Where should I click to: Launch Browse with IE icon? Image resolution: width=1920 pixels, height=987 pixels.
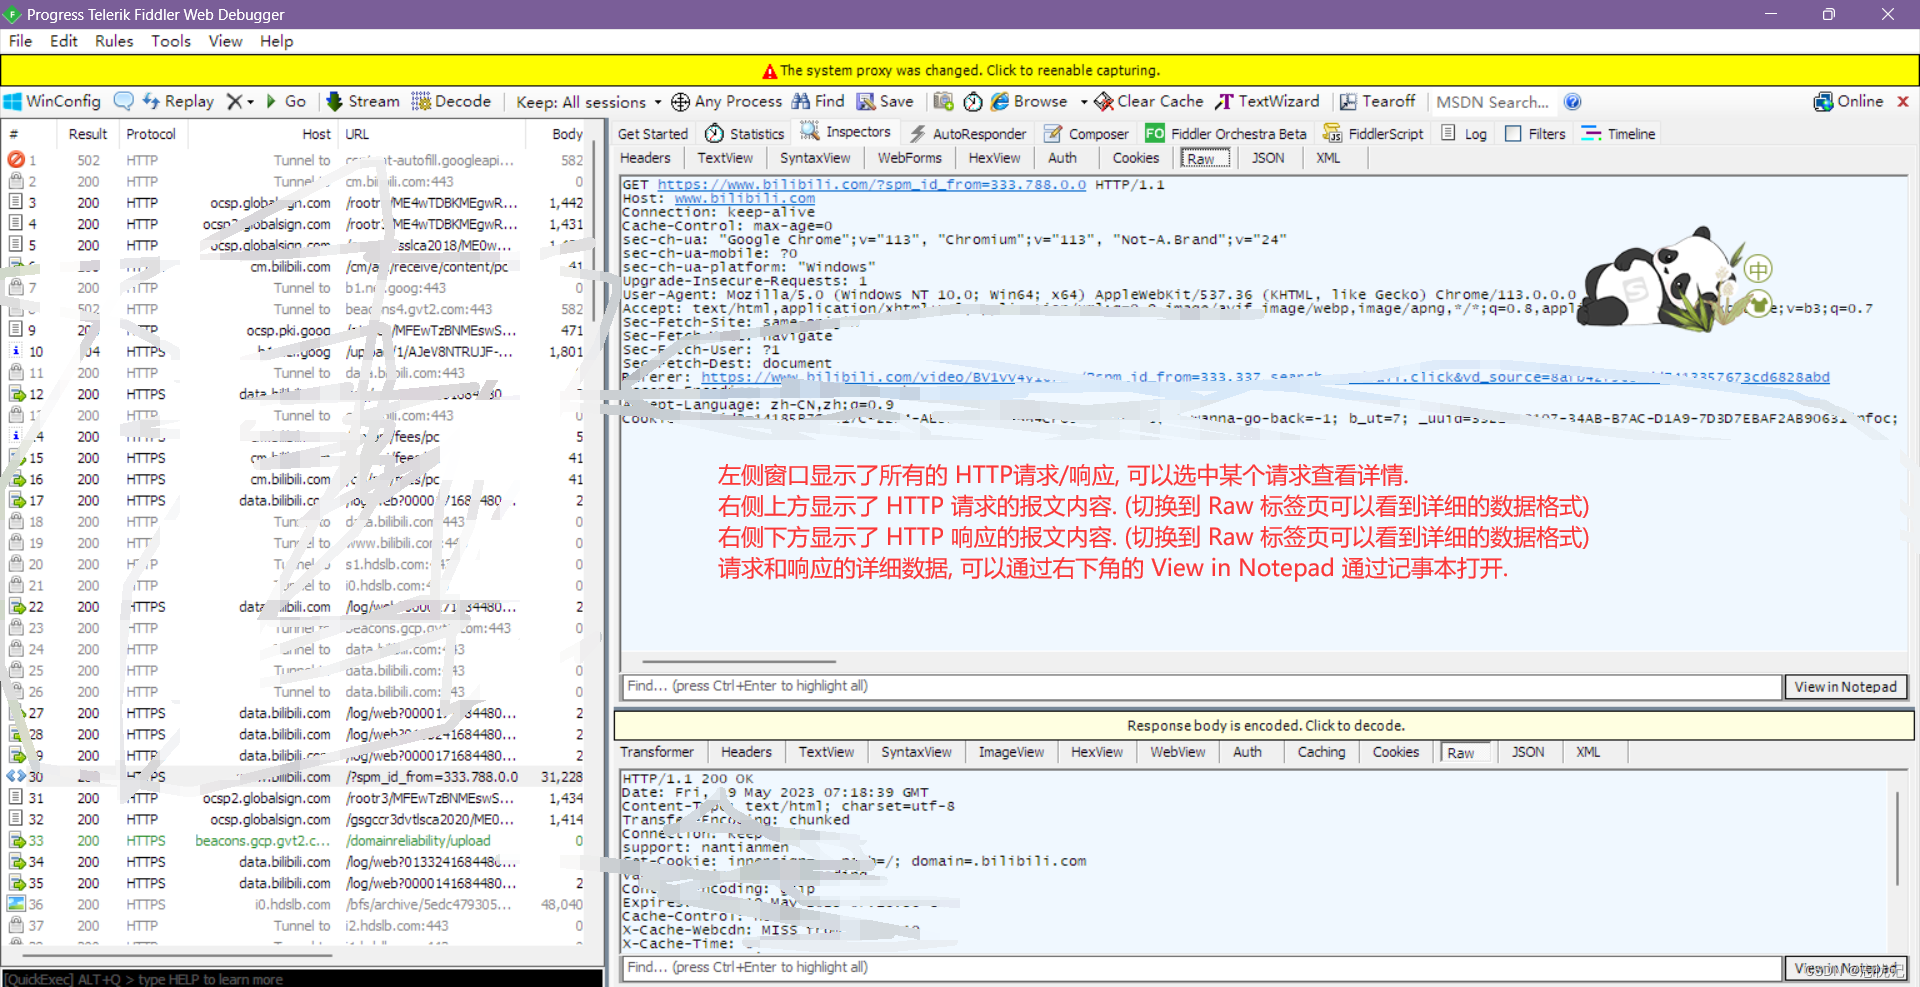pos(1029,102)
